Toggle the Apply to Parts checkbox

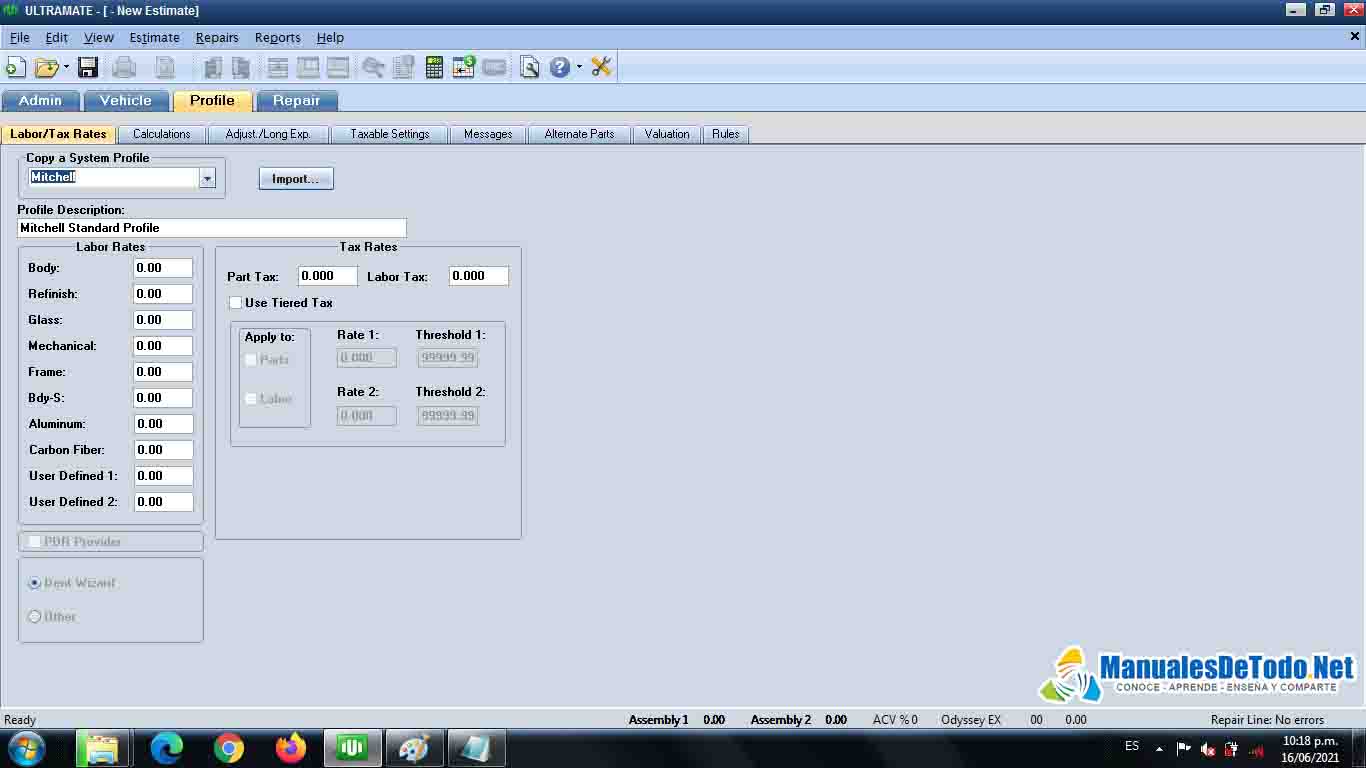[251, 360]
